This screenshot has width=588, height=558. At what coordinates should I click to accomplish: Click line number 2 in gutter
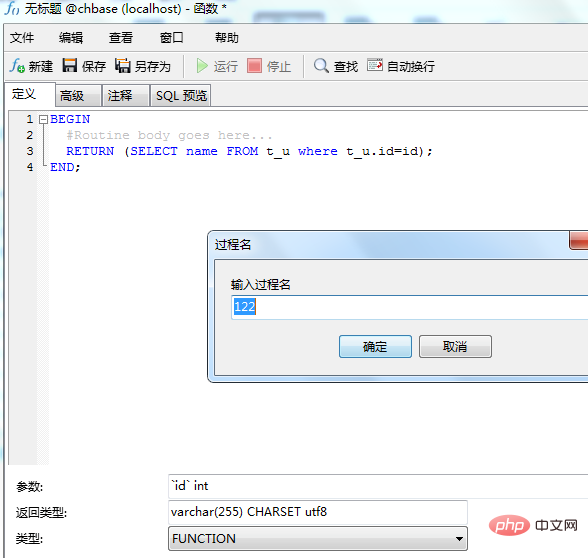pos(30,135)
